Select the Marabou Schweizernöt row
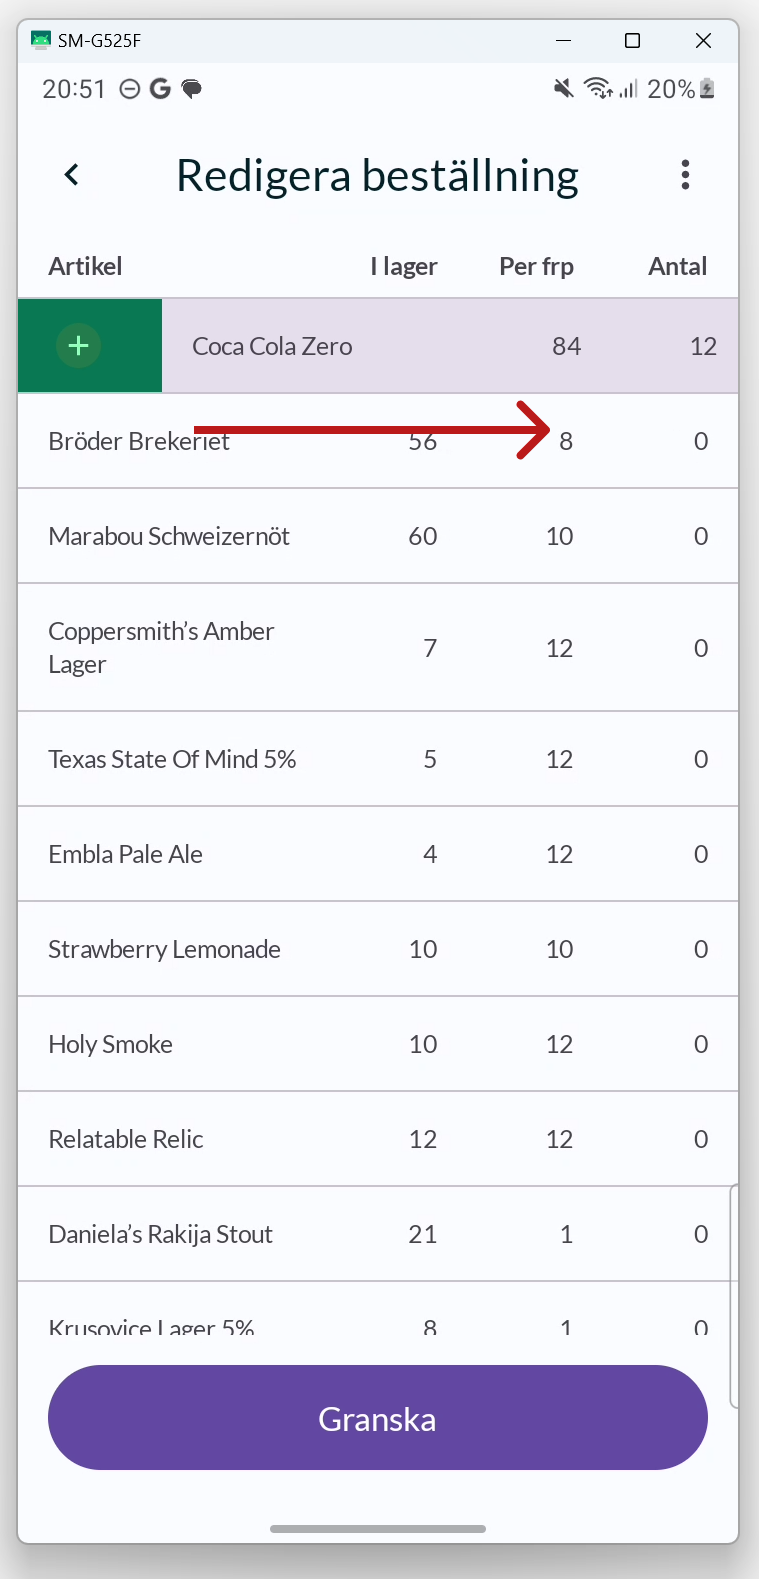Viewport: 759px width, 1579px height. click(378, 536)
